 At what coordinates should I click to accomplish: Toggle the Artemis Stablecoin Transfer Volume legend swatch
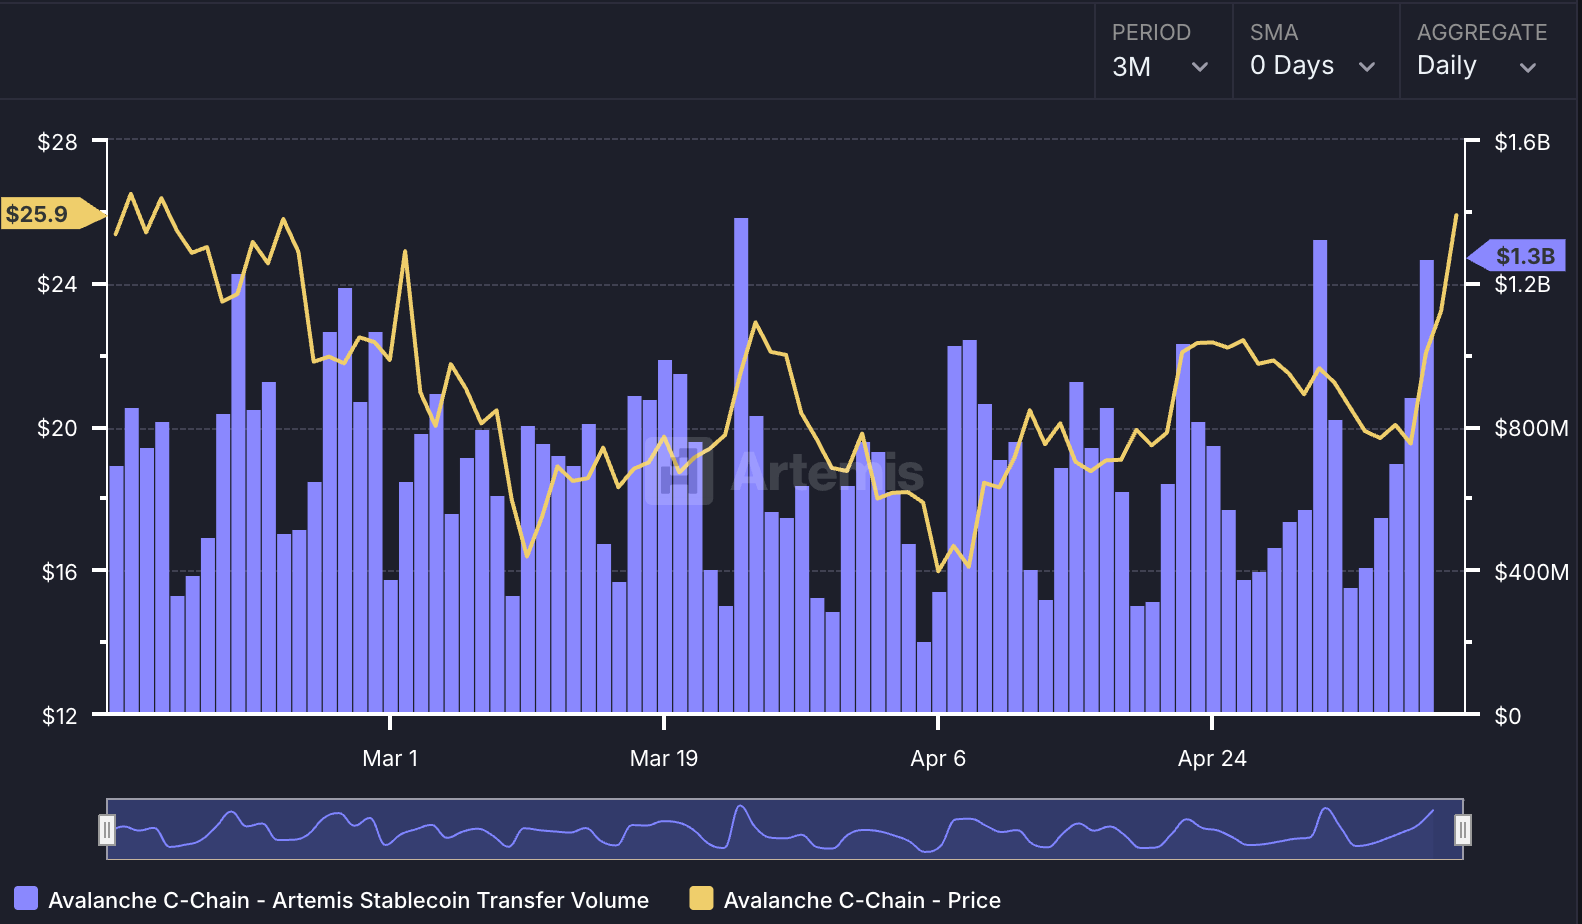(26, 898)
